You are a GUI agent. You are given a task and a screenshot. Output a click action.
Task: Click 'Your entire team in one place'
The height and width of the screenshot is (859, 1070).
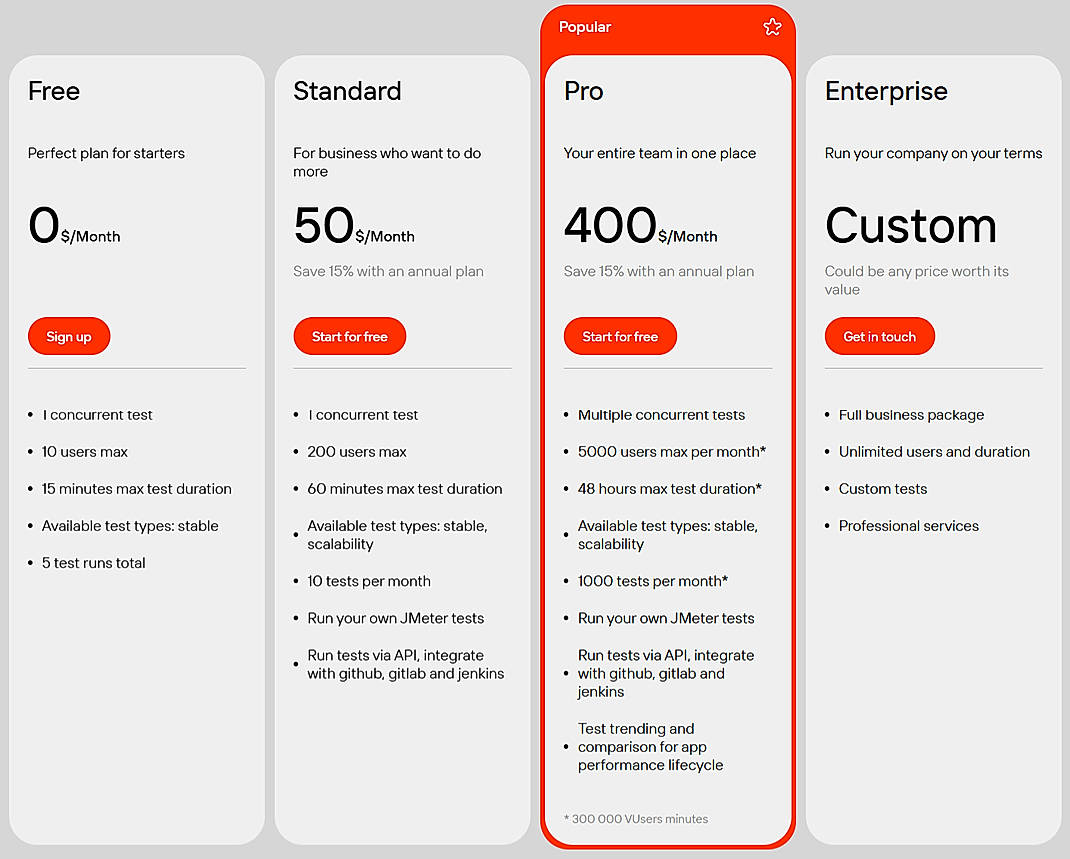coord(660,154)
